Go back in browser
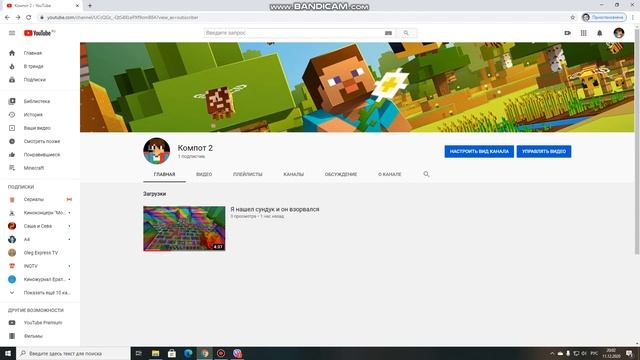Viewport: 640px width, 360px height. (7, 18)
